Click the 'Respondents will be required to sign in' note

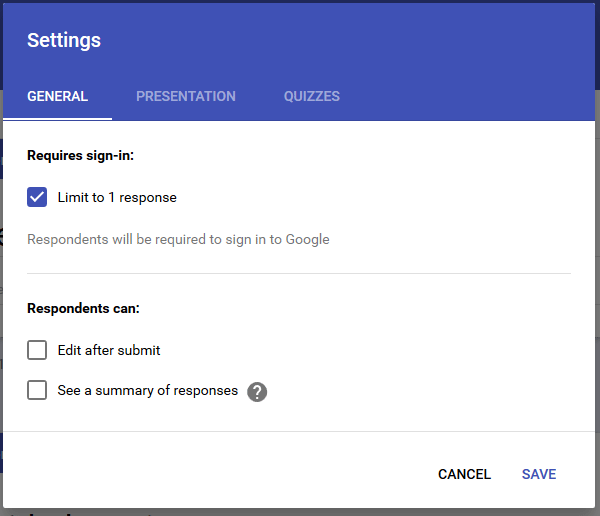click(x=178, y=240)
